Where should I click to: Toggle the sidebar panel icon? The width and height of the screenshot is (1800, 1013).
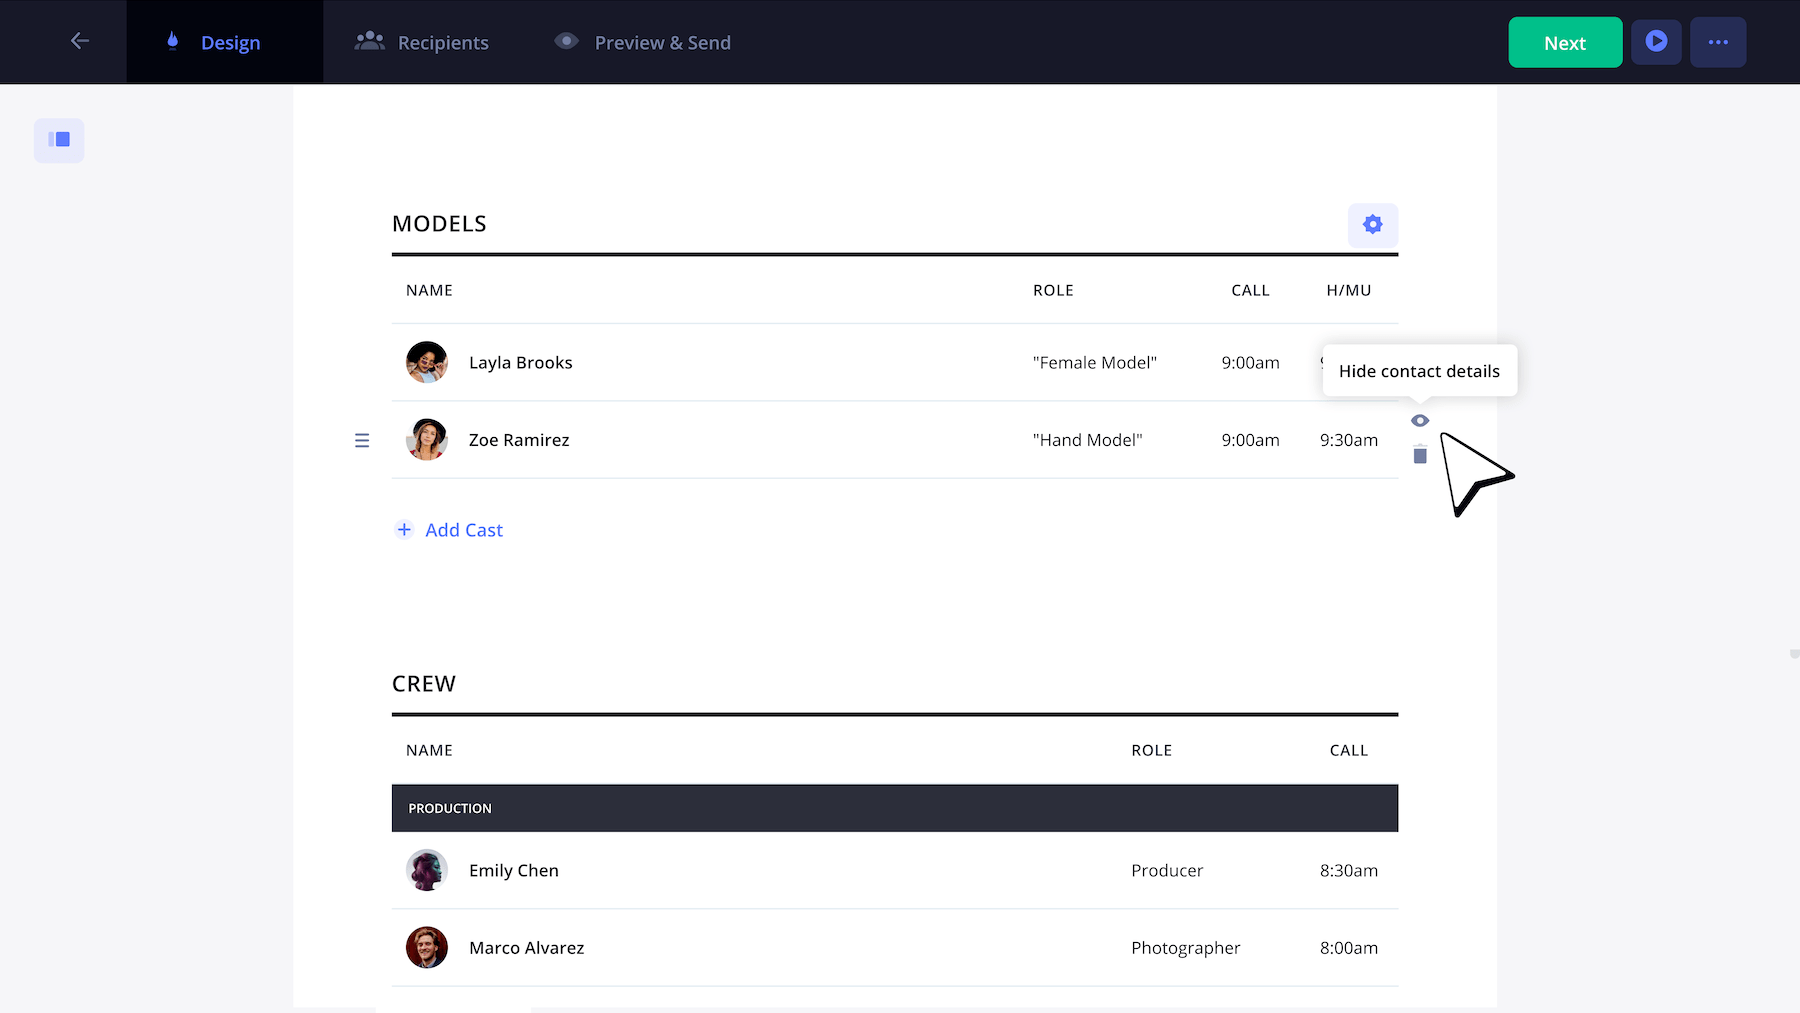click(59, 140)
